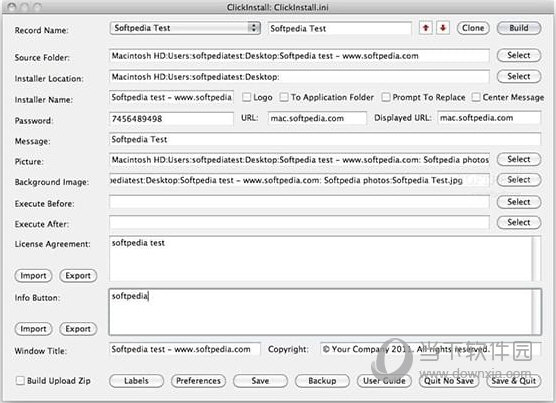This screenshot has width=556, height=403.
Task: Import Info Button text
Action: 33,329
